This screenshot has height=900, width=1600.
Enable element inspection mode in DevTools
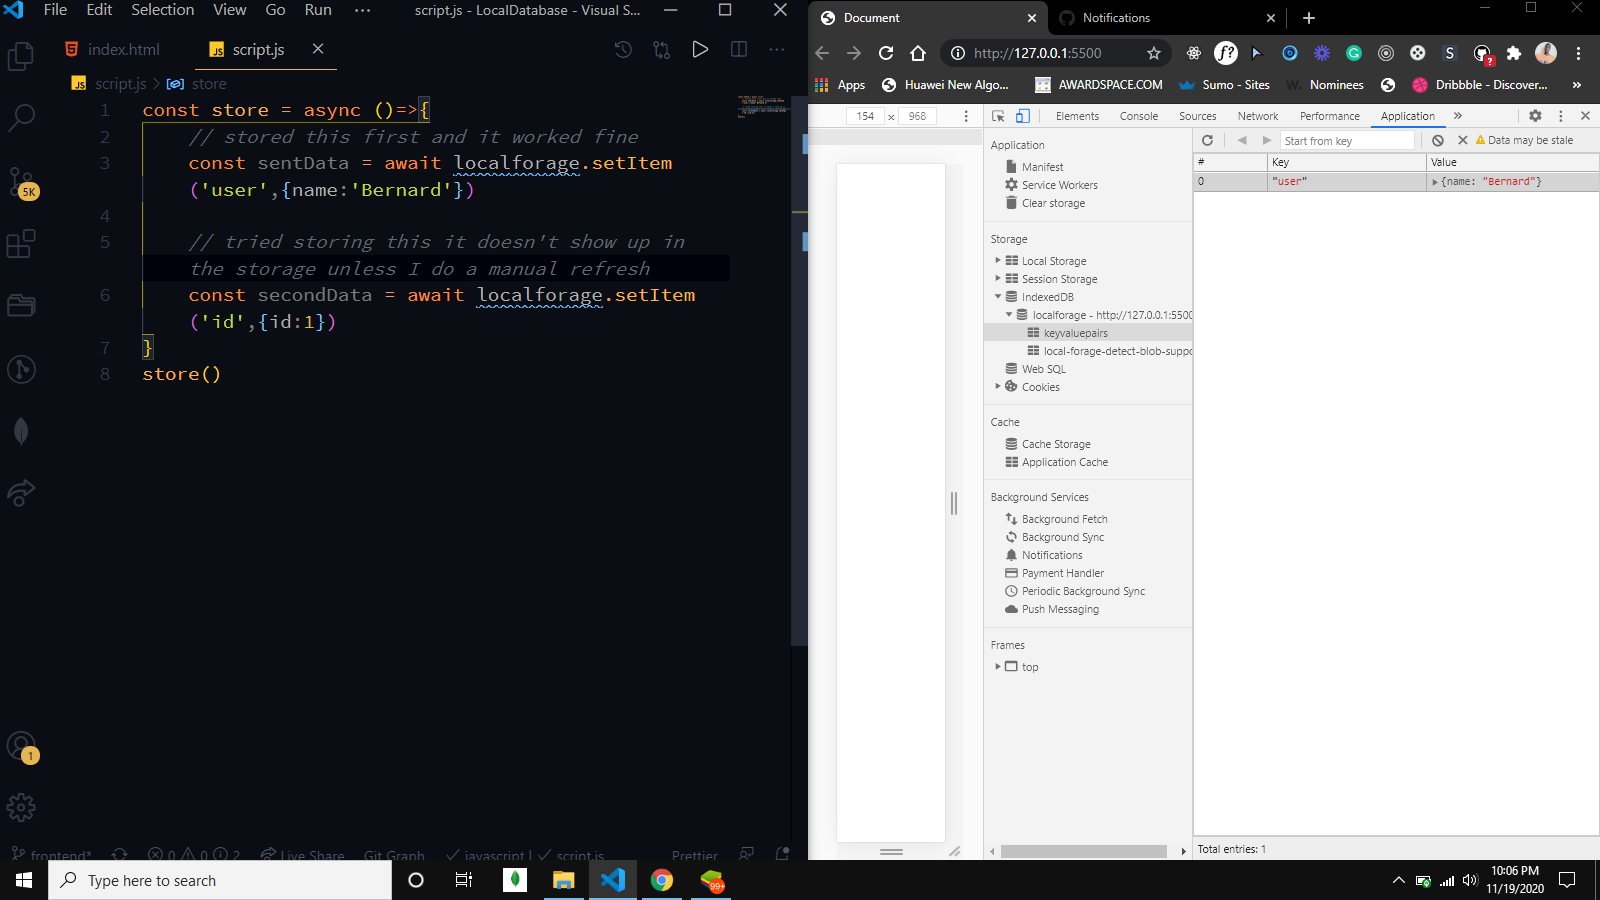click(998, 116)
